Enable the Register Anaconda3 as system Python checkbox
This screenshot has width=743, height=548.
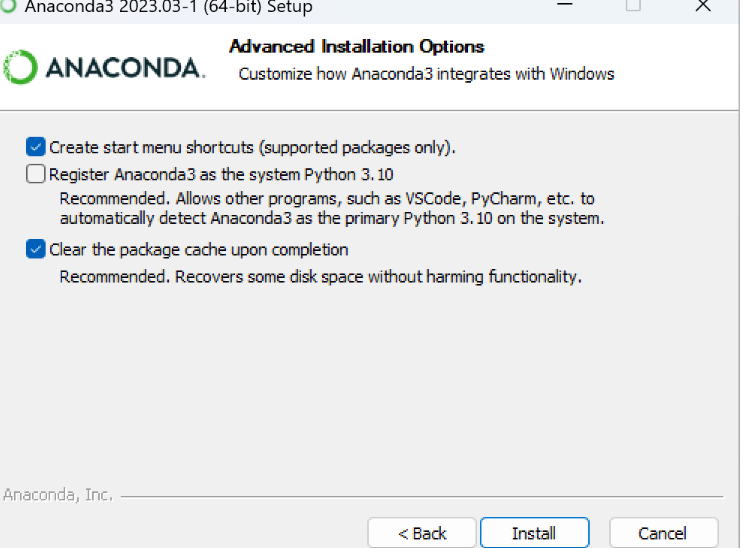coord(36,174)
